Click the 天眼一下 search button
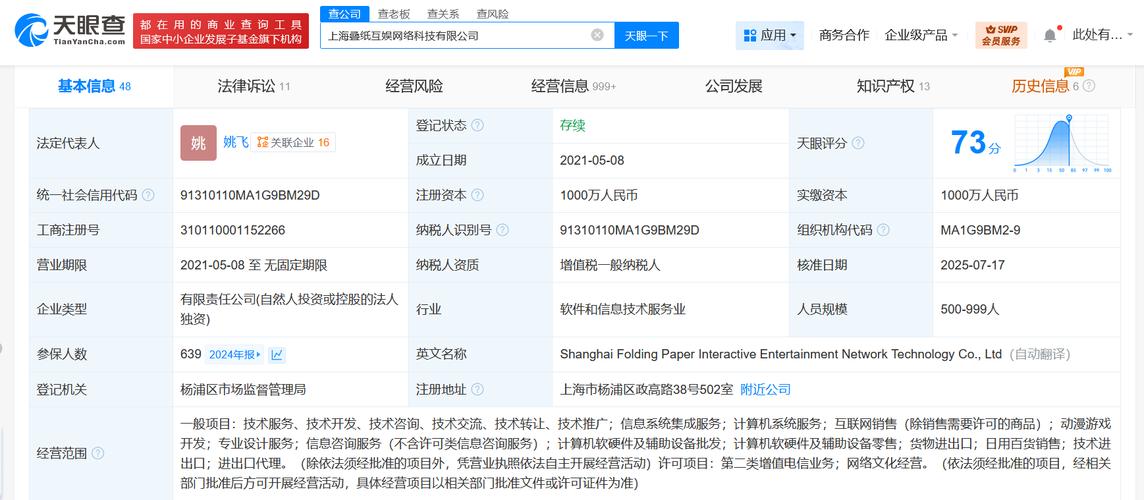Image resolution: width=1144 pixels, height=500 pixels. [646, 35]
